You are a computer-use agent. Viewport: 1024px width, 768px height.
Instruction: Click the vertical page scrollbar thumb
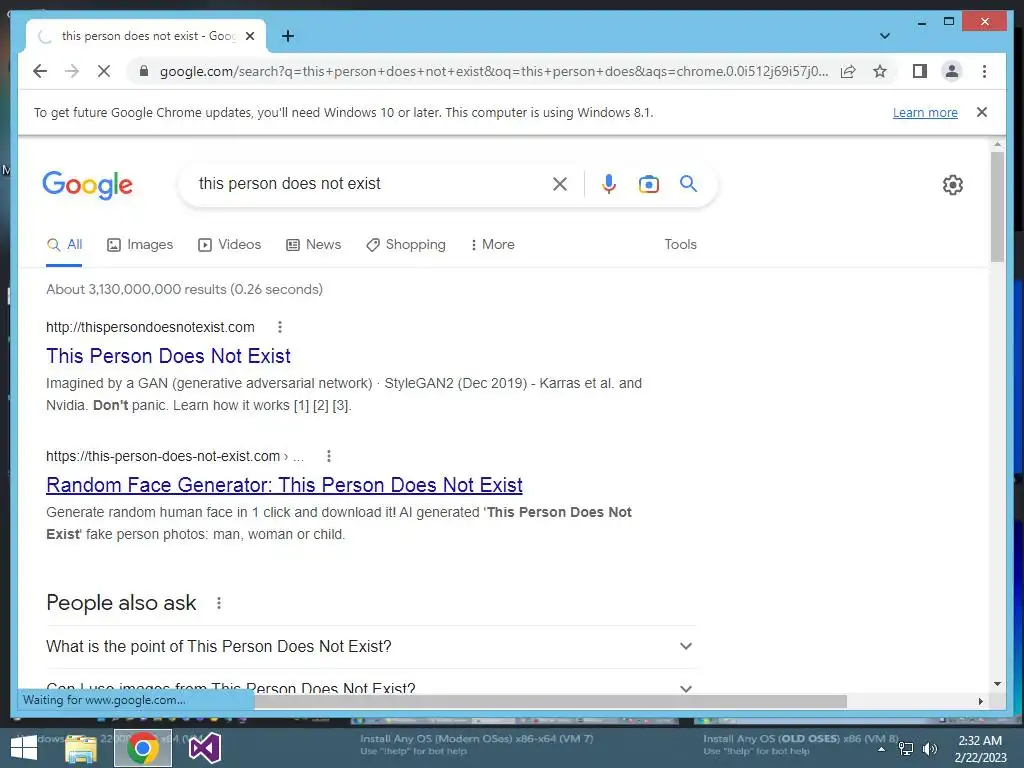pos(997,207)
